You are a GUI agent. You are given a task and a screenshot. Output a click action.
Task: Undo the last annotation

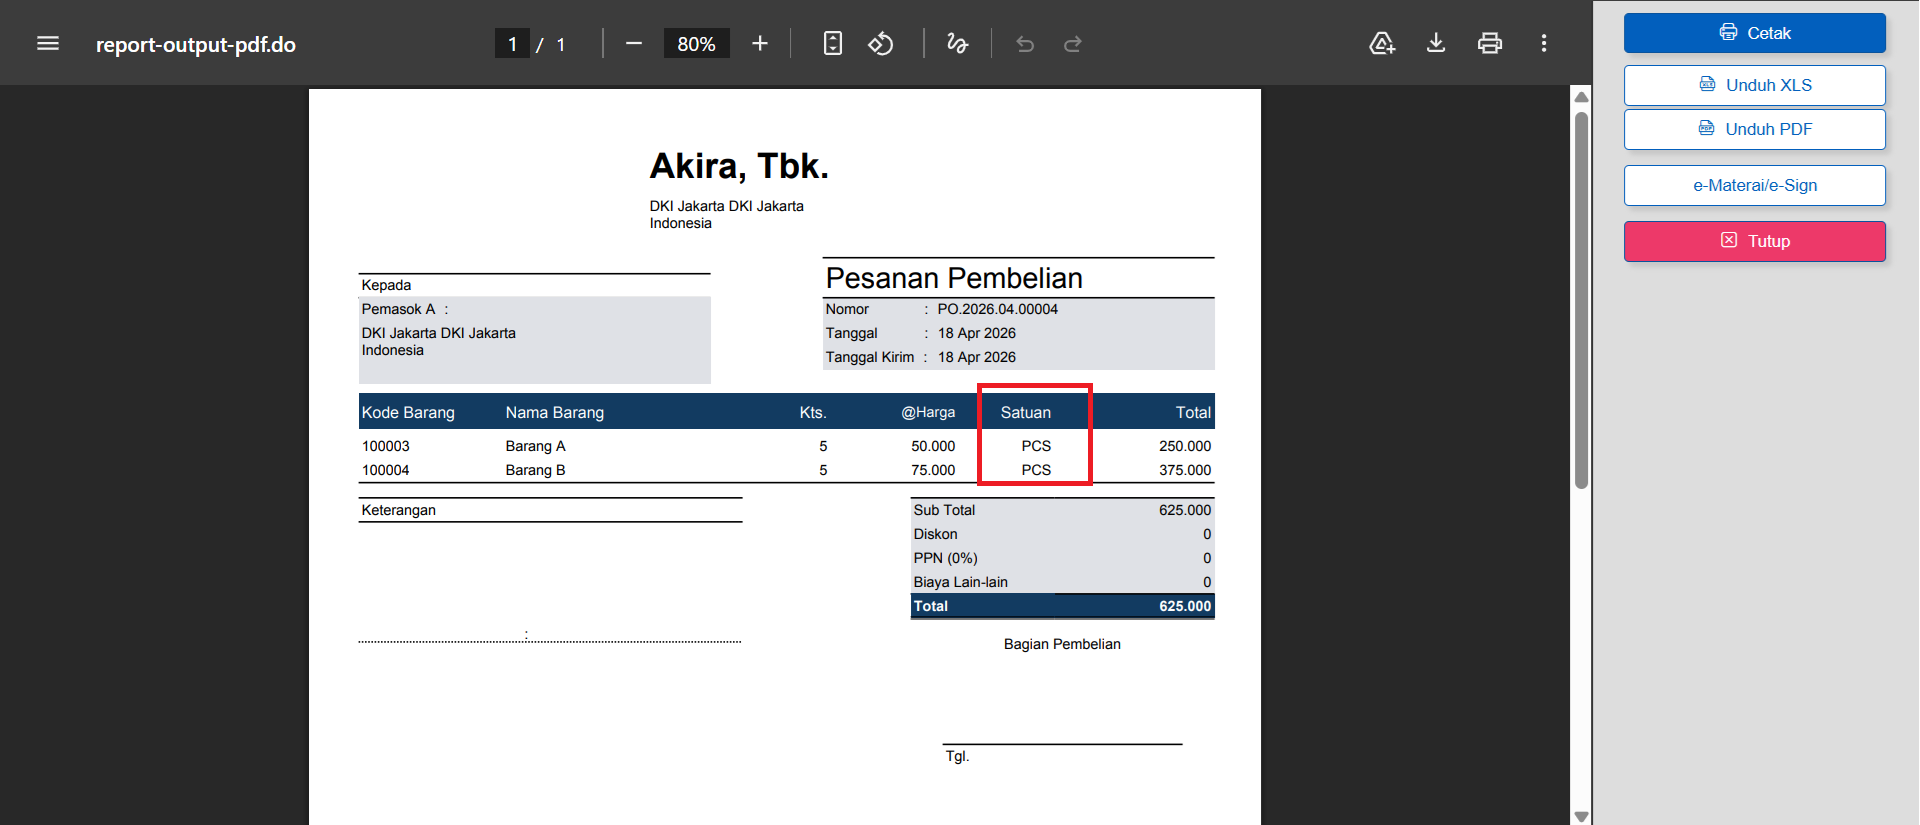[1025, 44]
